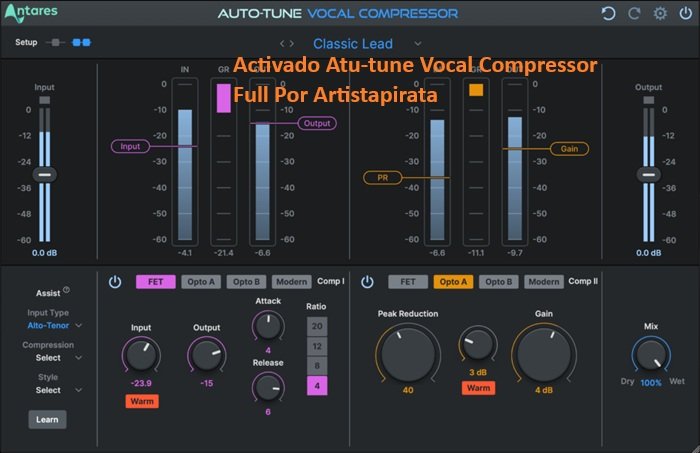
Task: Select Opto B mode for Comp II
Action: [x=499, y=282]
